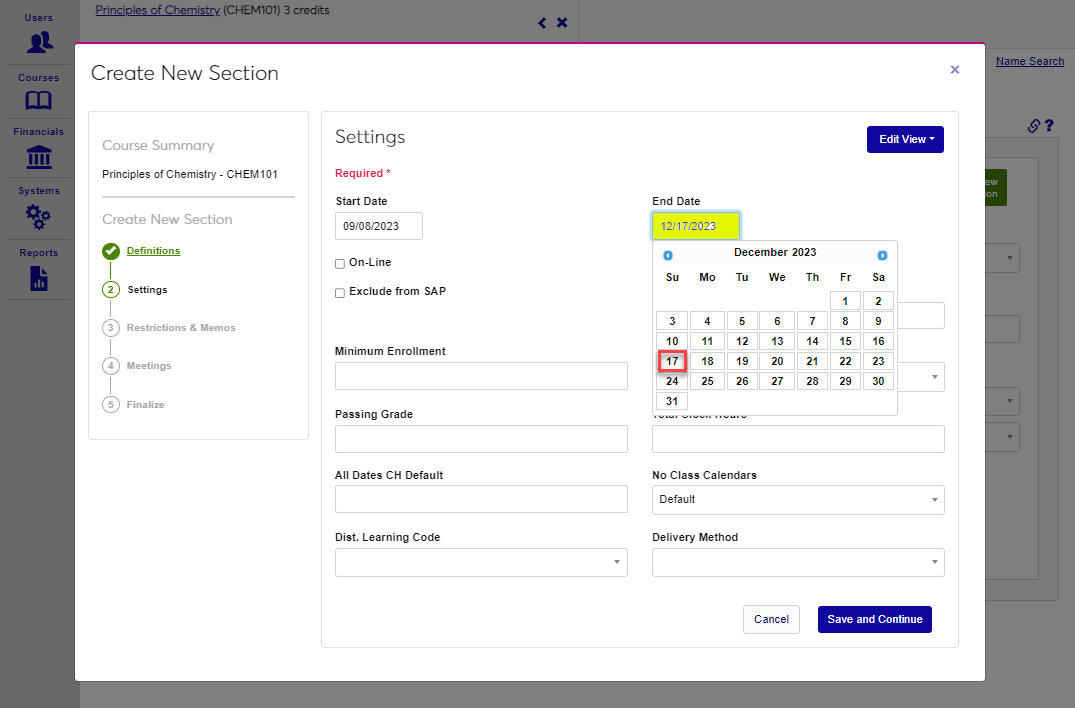This screenshot has height=708, width=1075.
Task: Open the Users sidebar icon
Action: (39, 42)
